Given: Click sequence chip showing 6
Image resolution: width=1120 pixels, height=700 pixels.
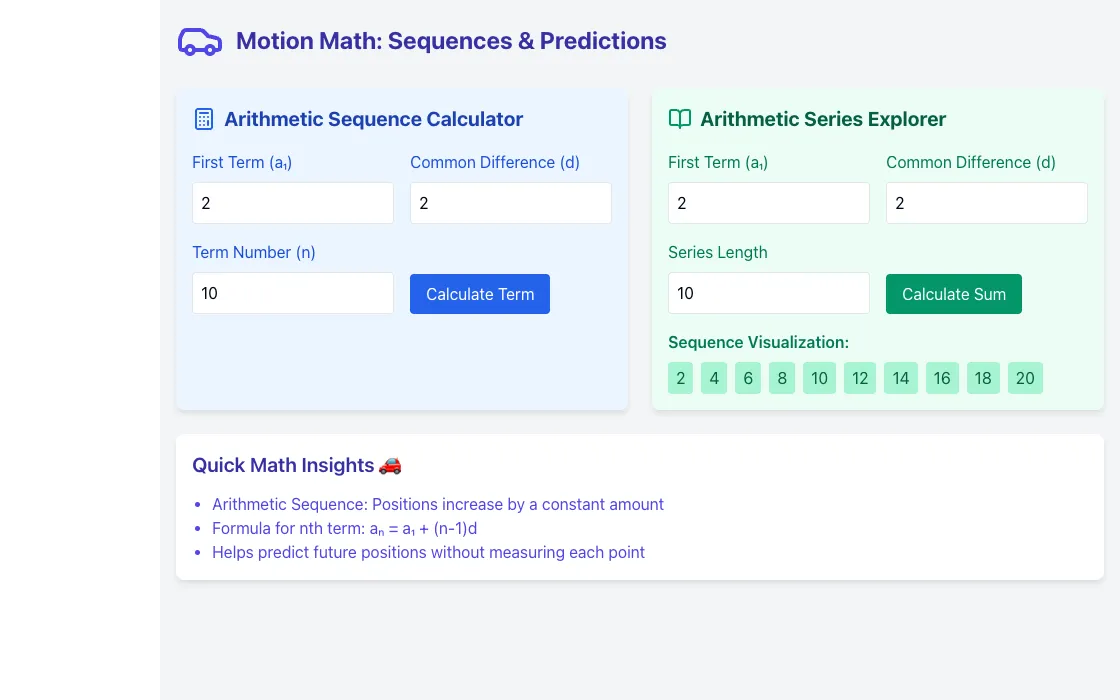Looking at the screenshot, I should 748,379.
